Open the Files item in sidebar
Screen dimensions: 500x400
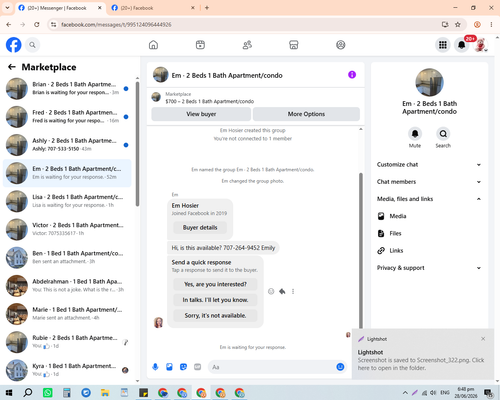click(429, 233)
